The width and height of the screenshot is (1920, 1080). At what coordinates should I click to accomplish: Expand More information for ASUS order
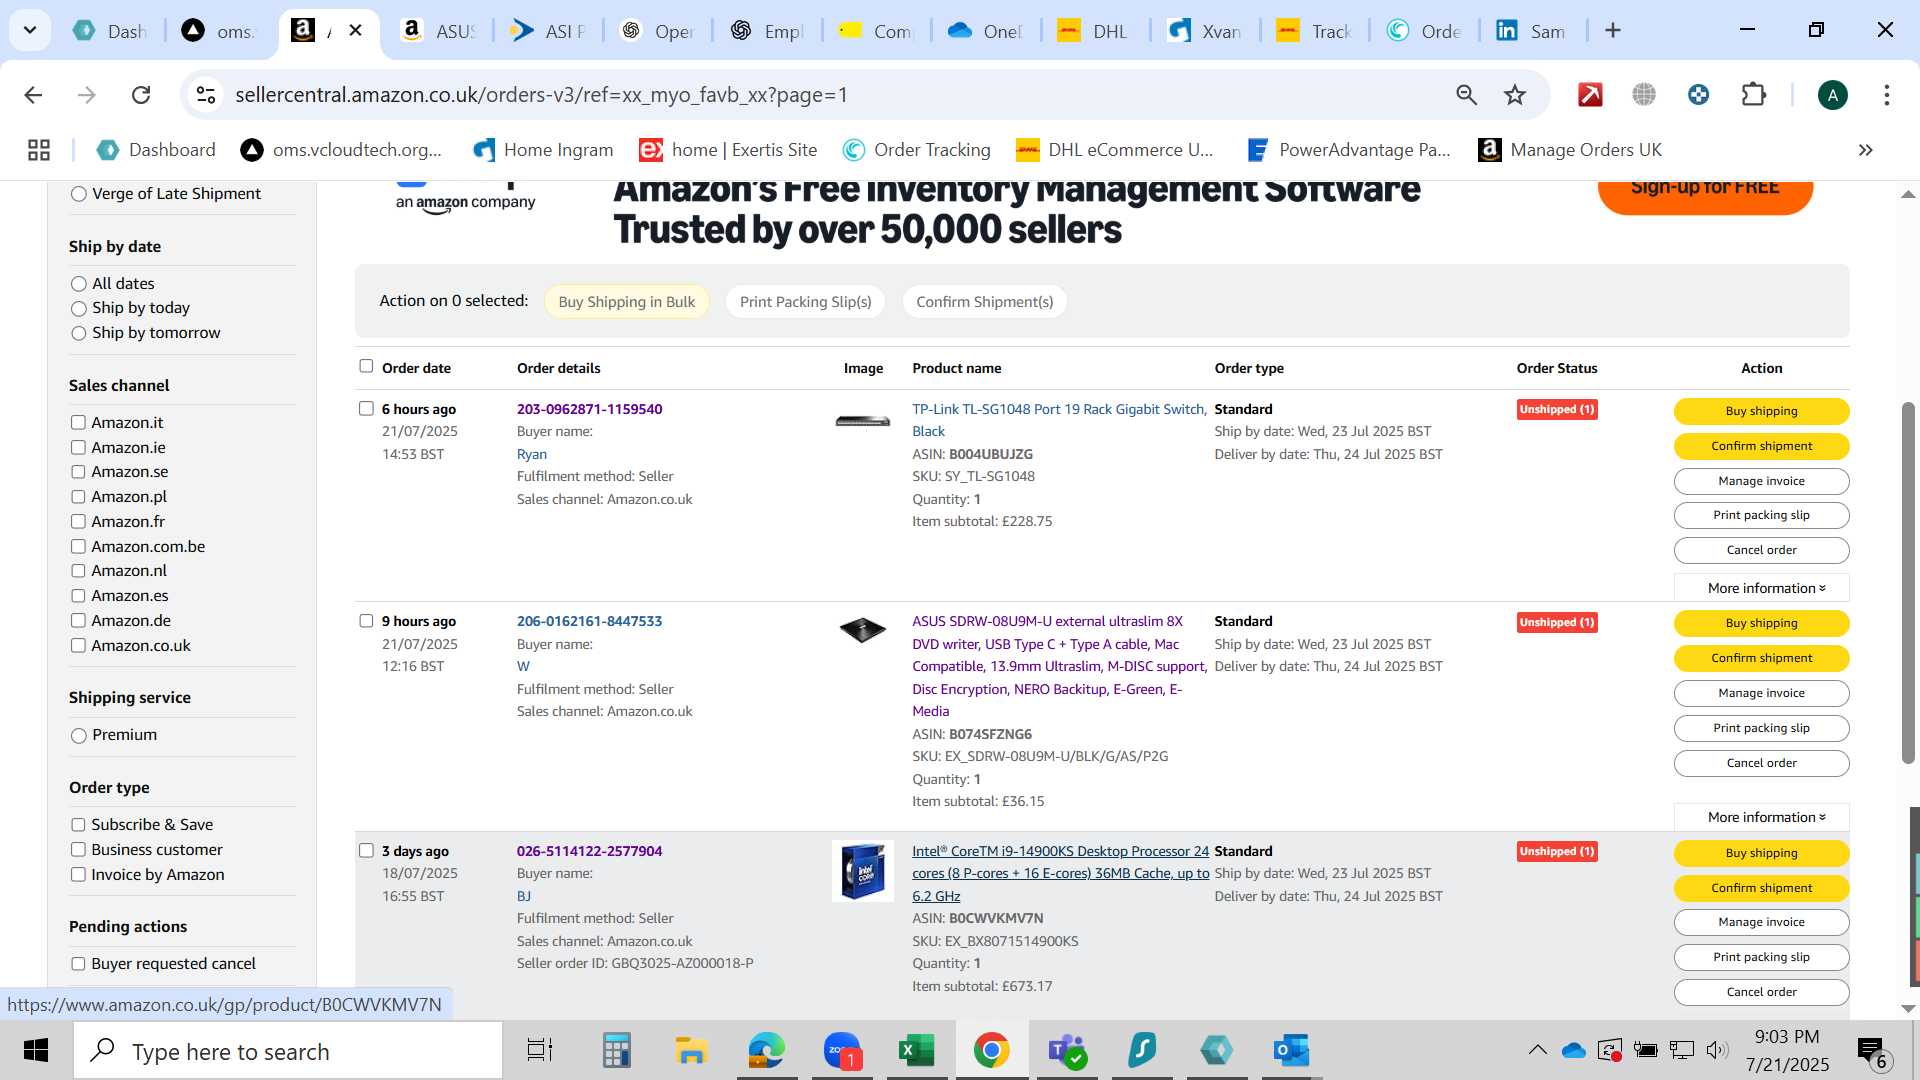point(1761,817)
